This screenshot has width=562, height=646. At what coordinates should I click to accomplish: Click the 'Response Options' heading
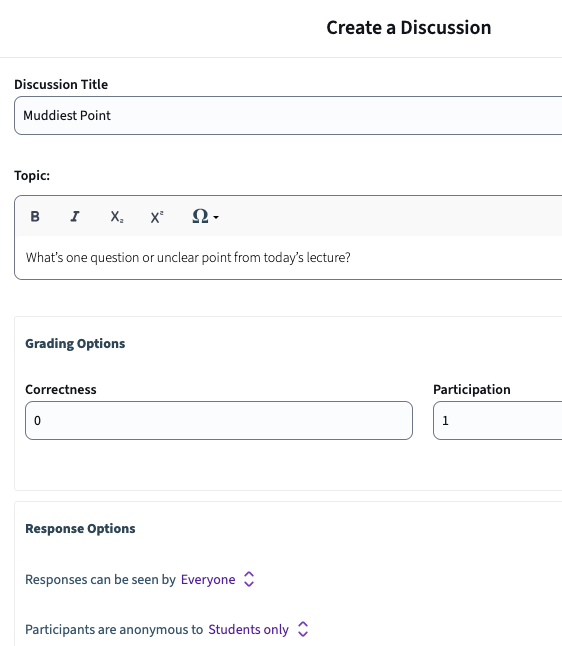[80, 529]
